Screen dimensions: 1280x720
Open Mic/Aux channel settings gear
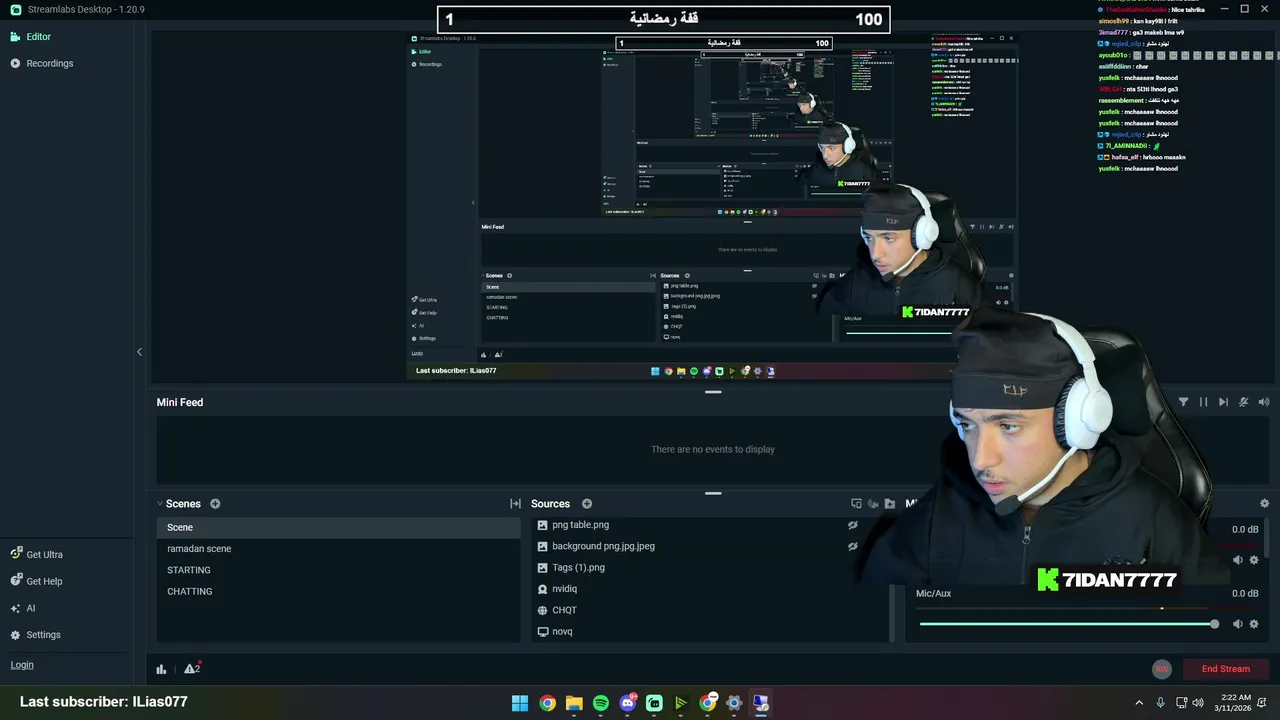tap(1254, 624)
